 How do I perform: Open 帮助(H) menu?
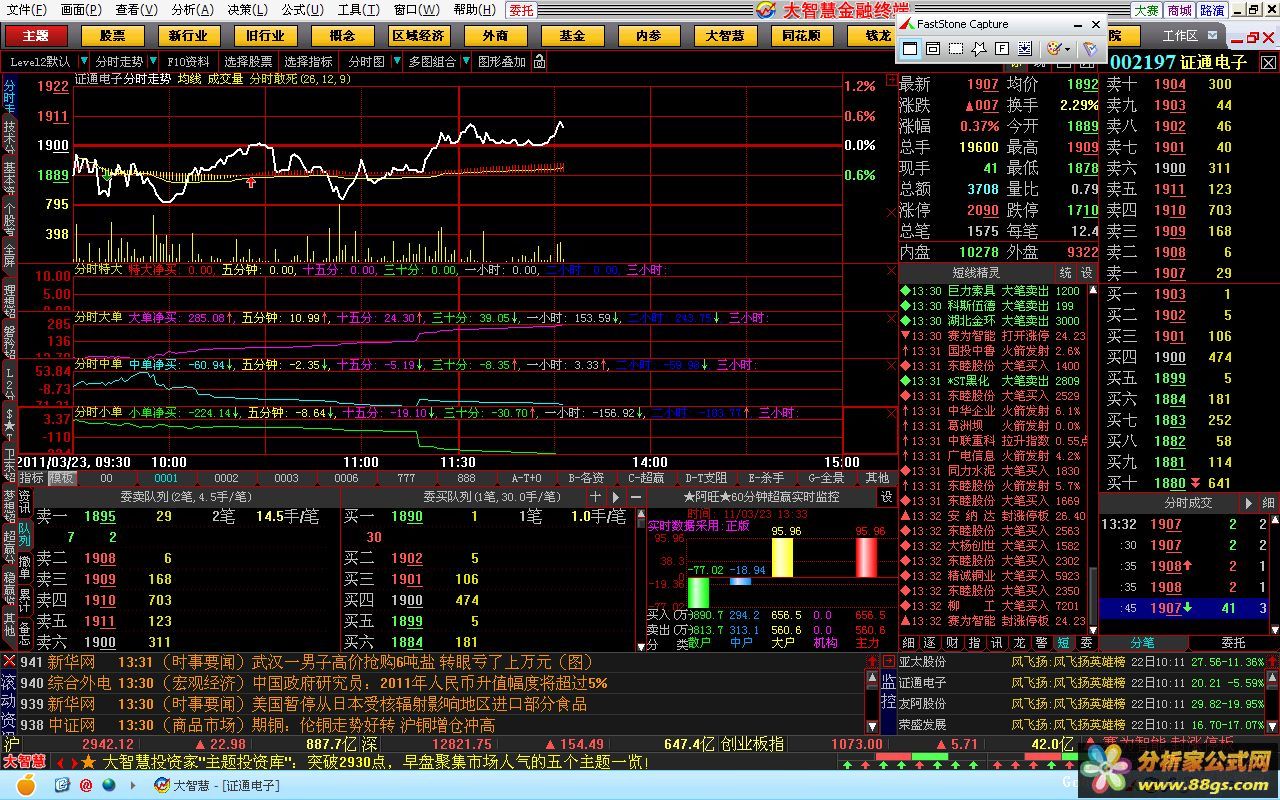(475, 9)
